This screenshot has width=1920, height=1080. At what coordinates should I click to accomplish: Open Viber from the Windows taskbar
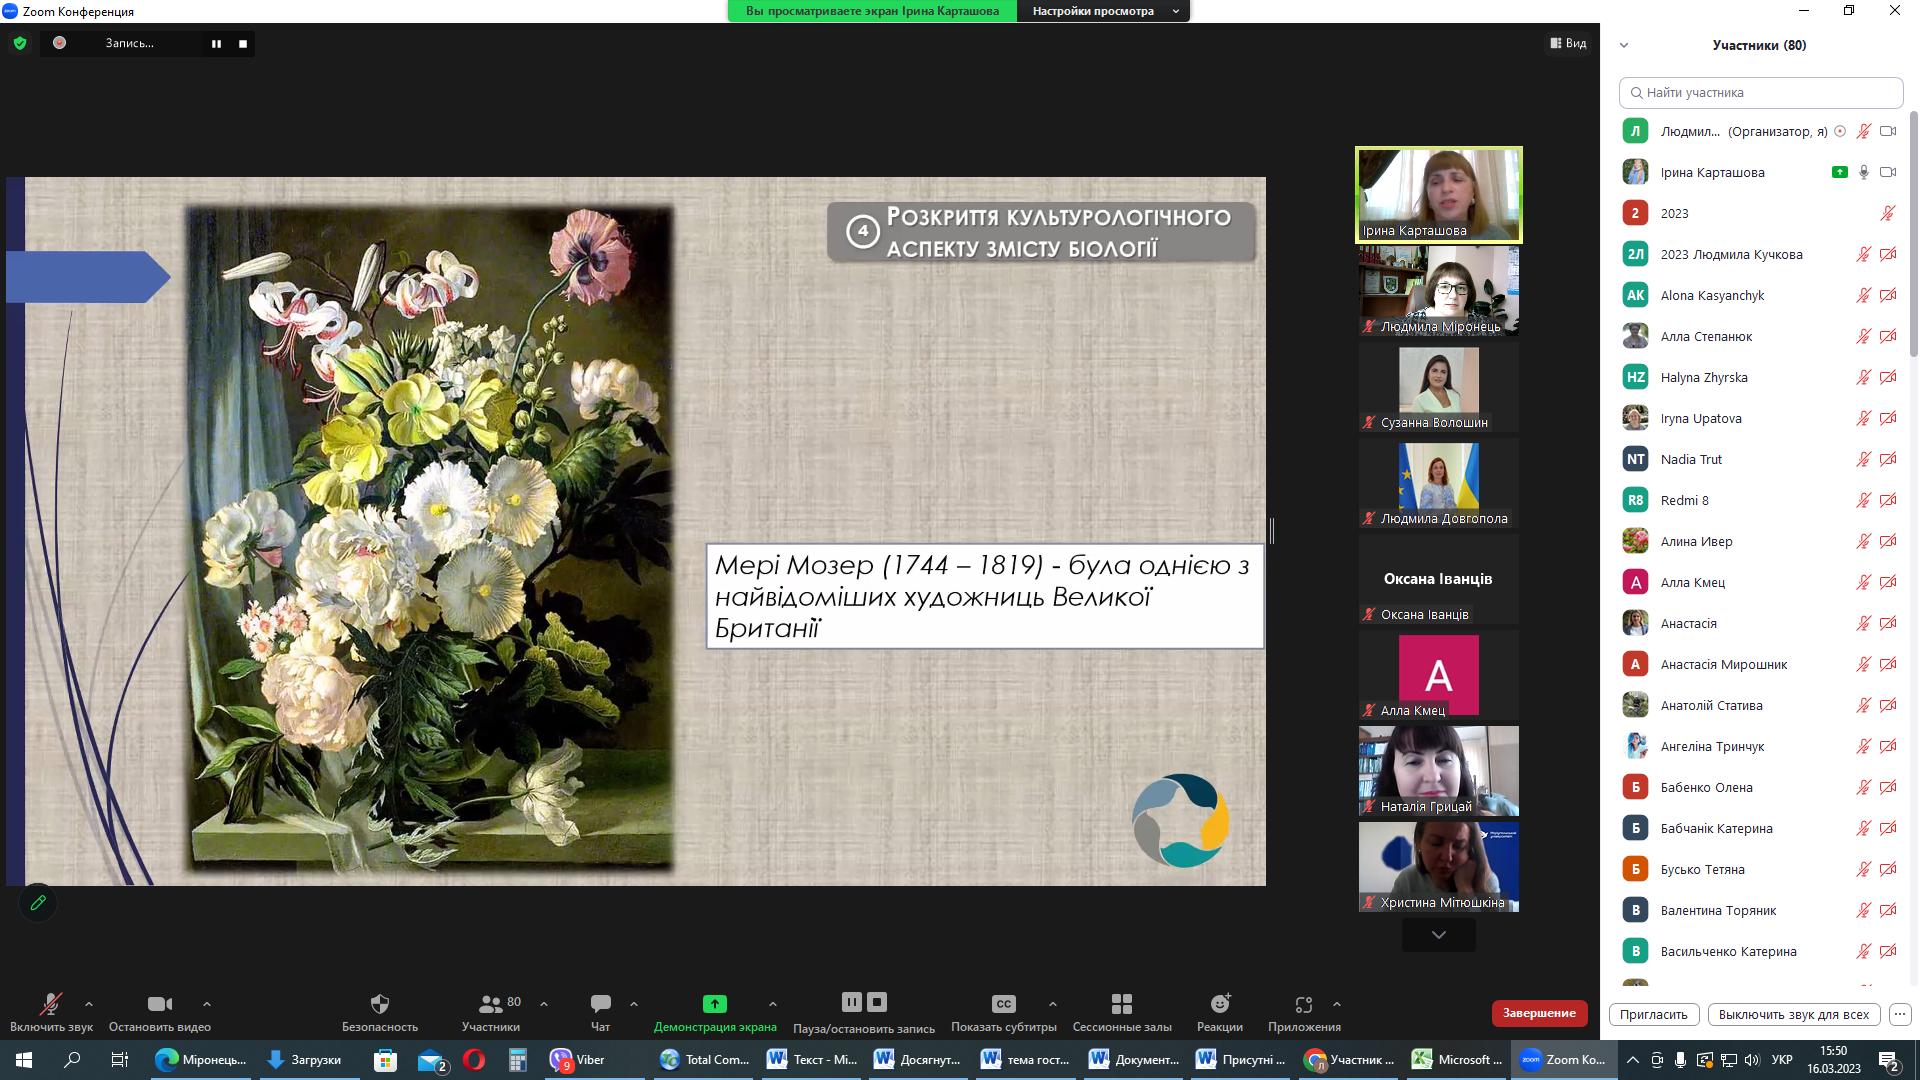click(x=580, y=1060)
